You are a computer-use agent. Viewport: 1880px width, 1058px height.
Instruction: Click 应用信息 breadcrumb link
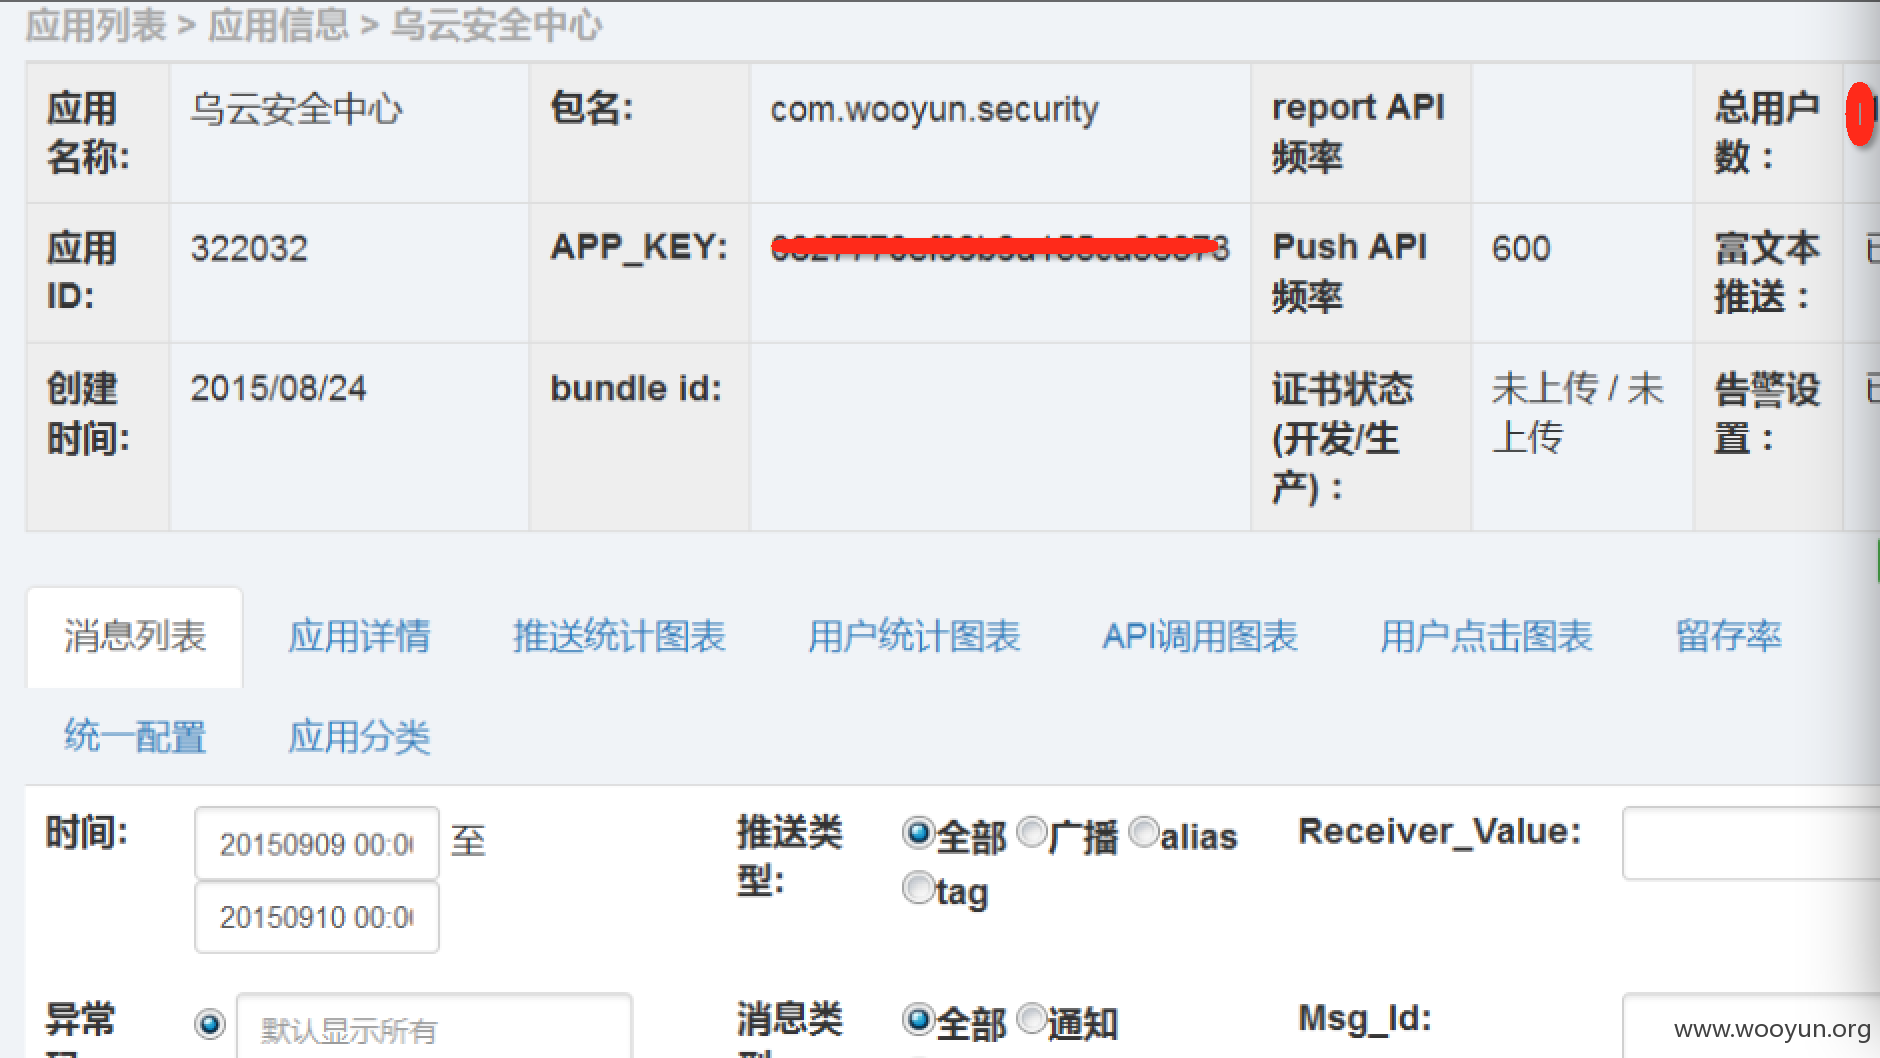[x=278, y=25]
